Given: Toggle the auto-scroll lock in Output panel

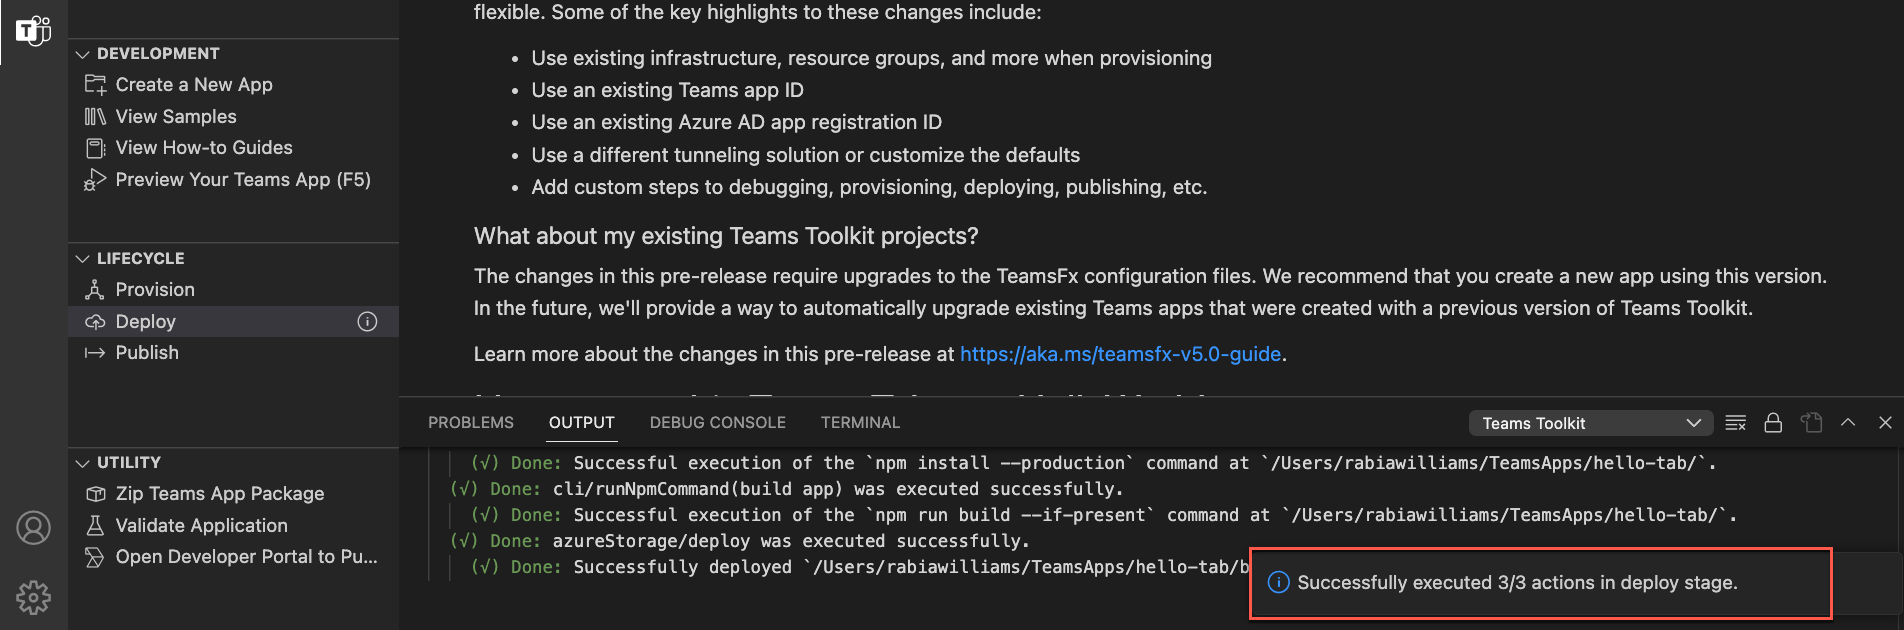Looking at the screenshot, I should click(1773, 422).
